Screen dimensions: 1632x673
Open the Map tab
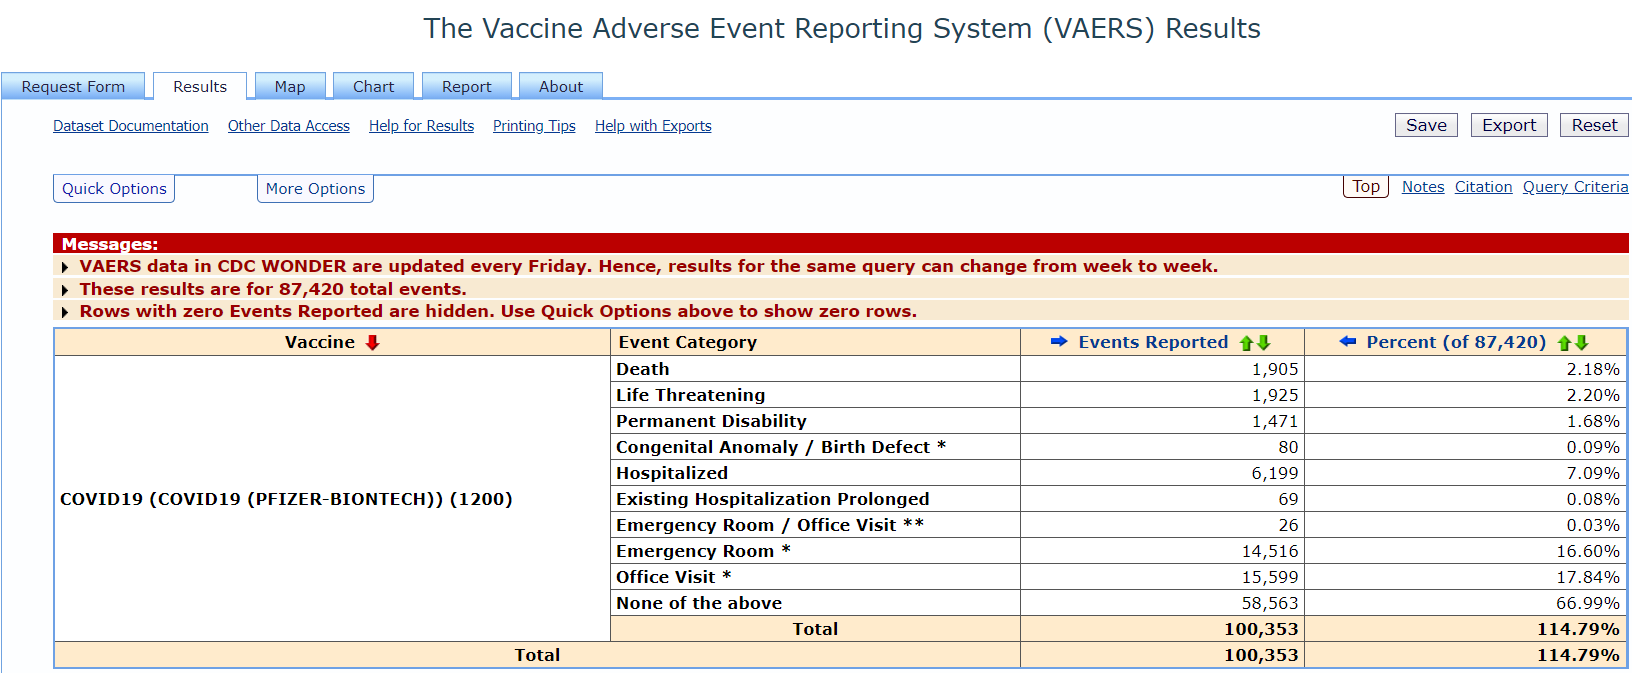click(290, 87)
